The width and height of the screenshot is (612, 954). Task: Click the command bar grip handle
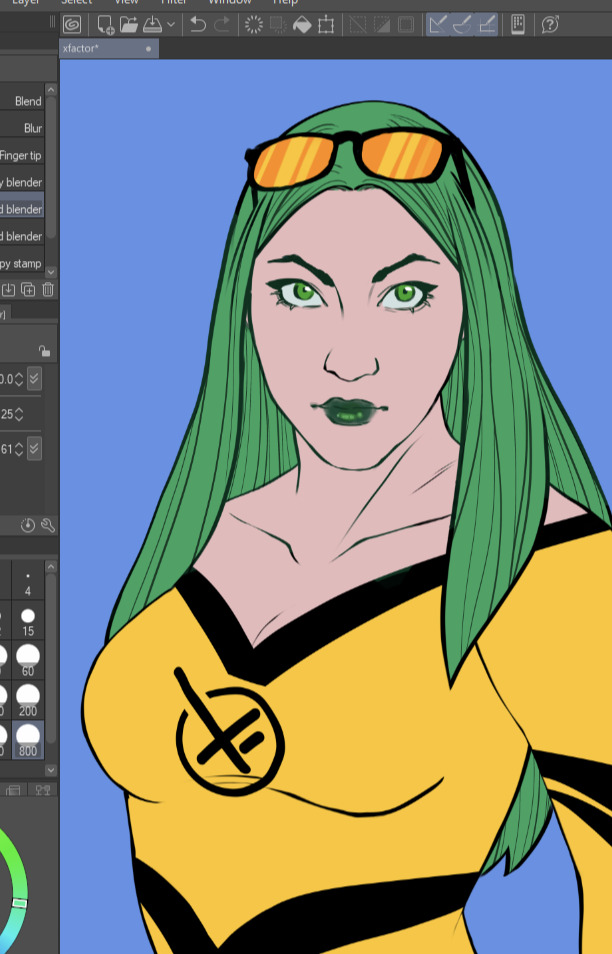coord(52,23)
